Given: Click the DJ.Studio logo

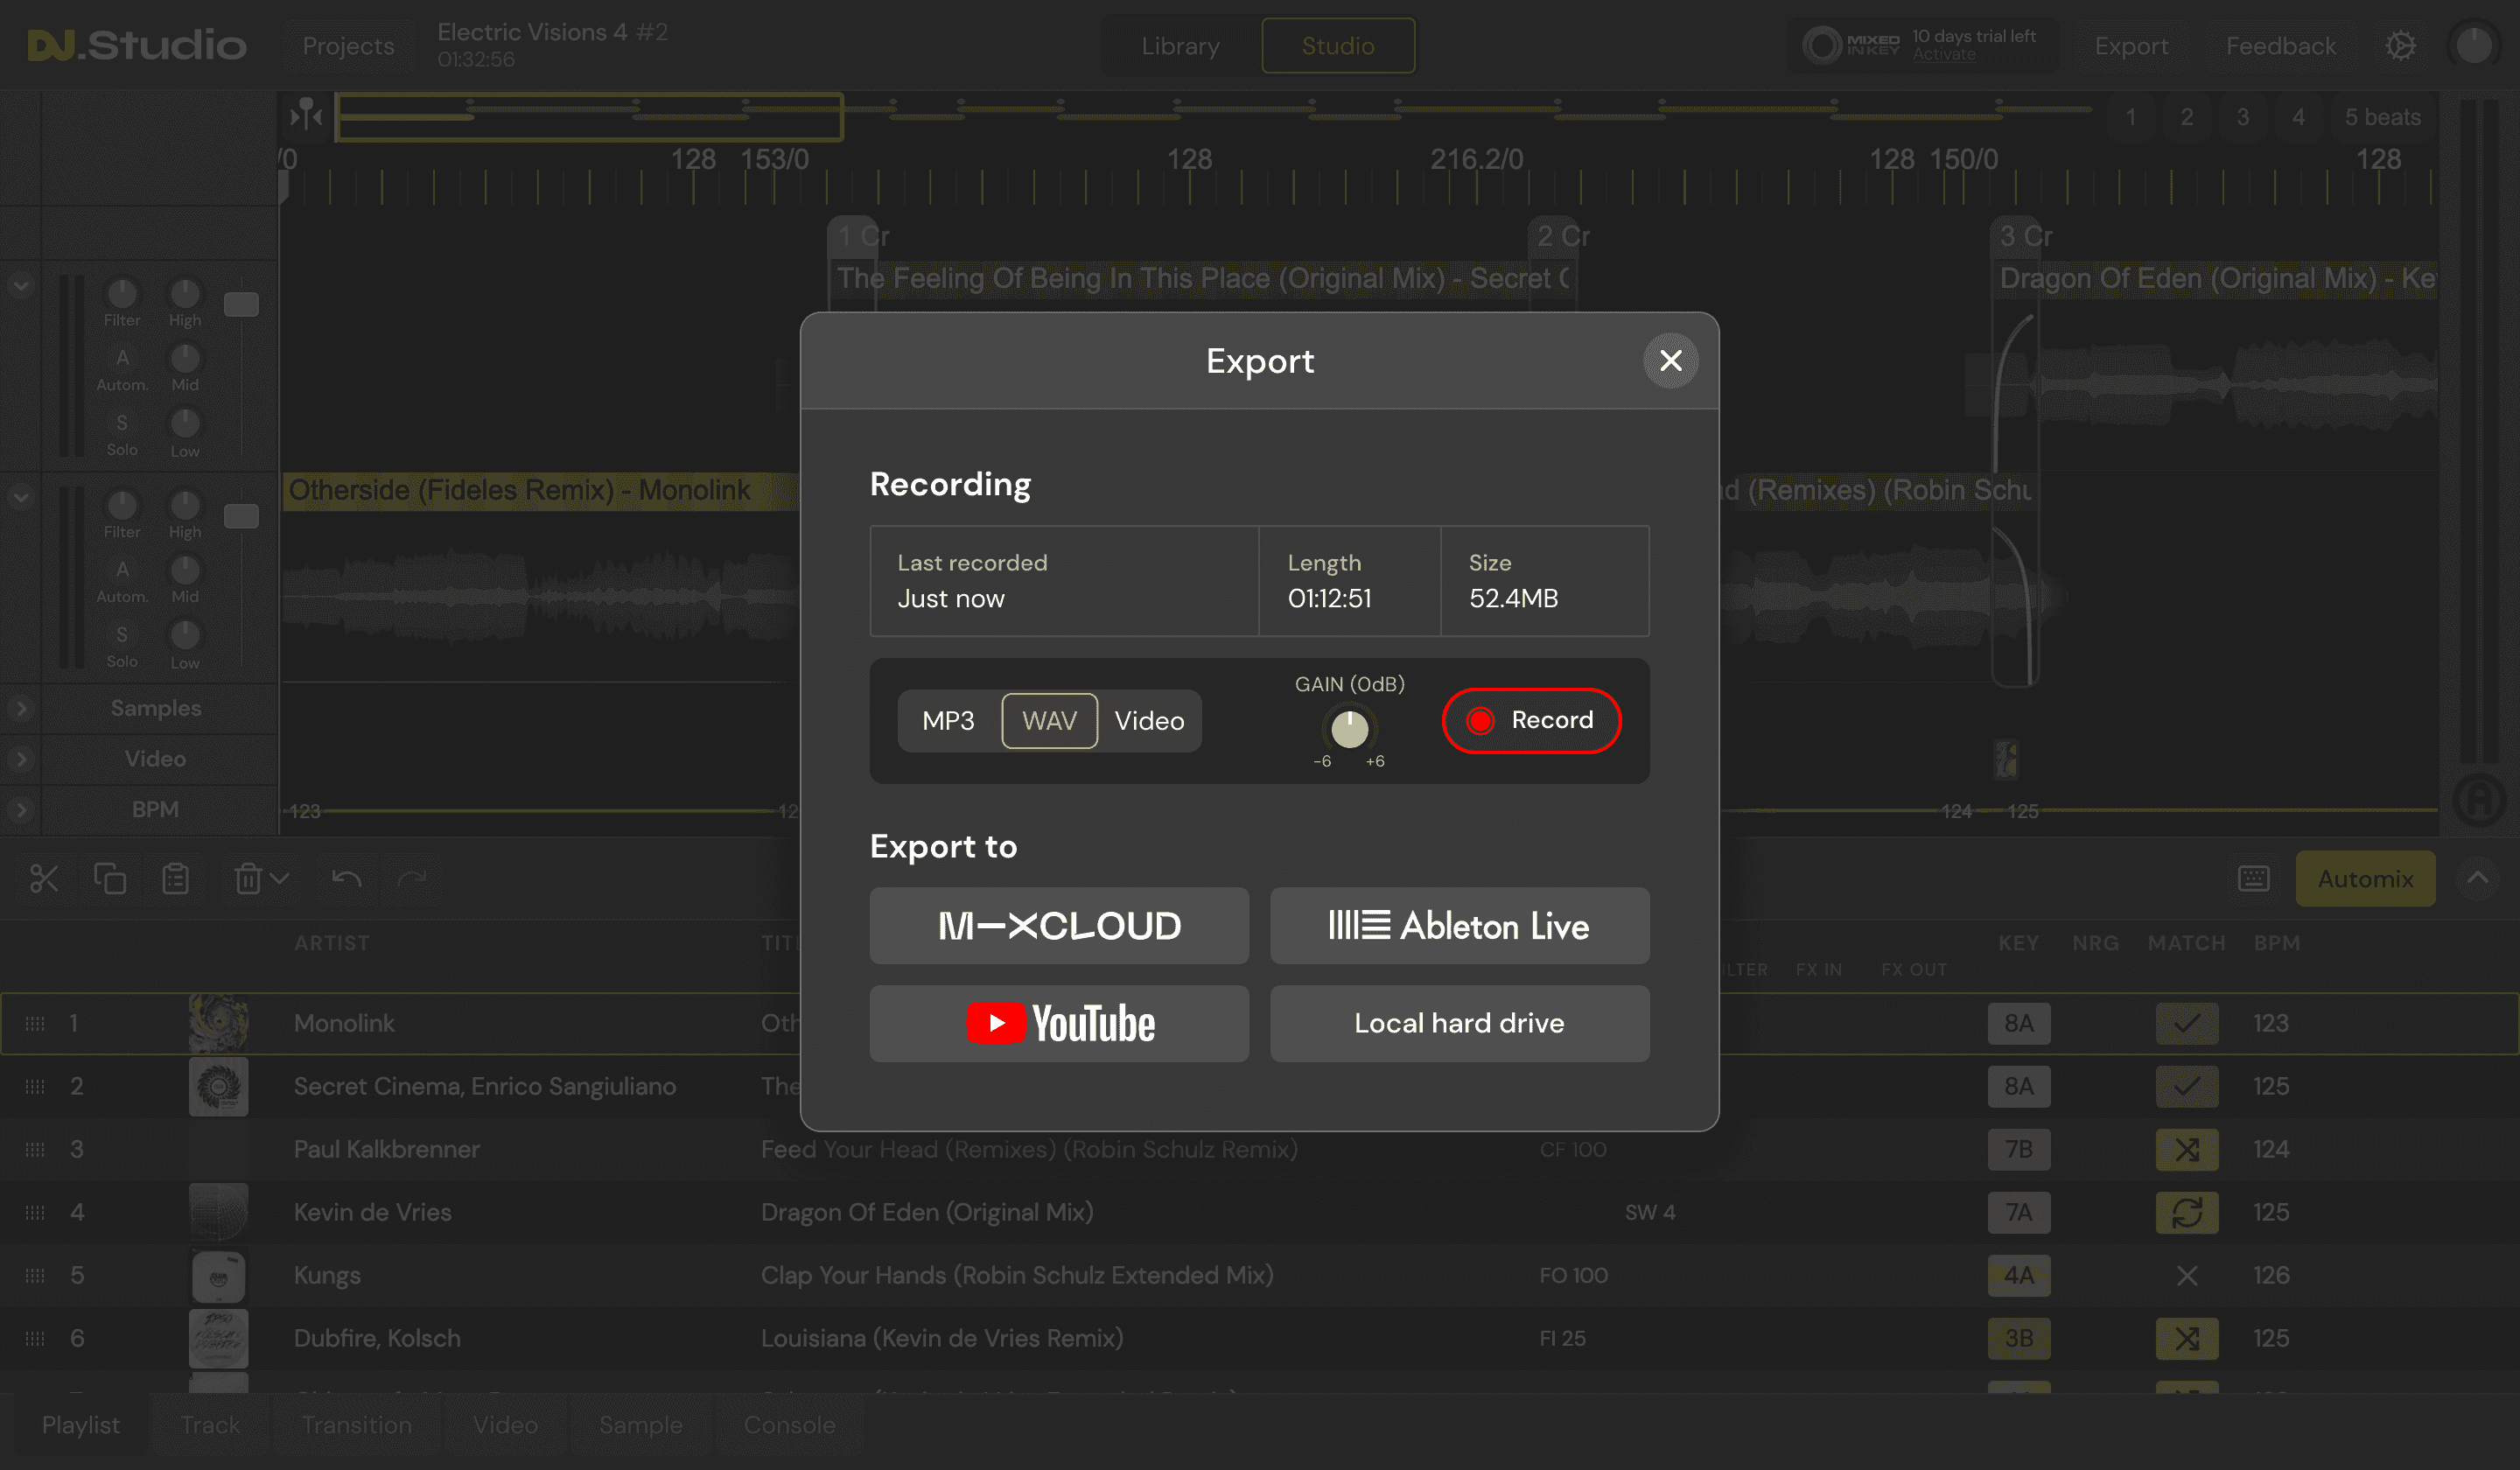Looking at the screenshot, I should click(137, 45).
